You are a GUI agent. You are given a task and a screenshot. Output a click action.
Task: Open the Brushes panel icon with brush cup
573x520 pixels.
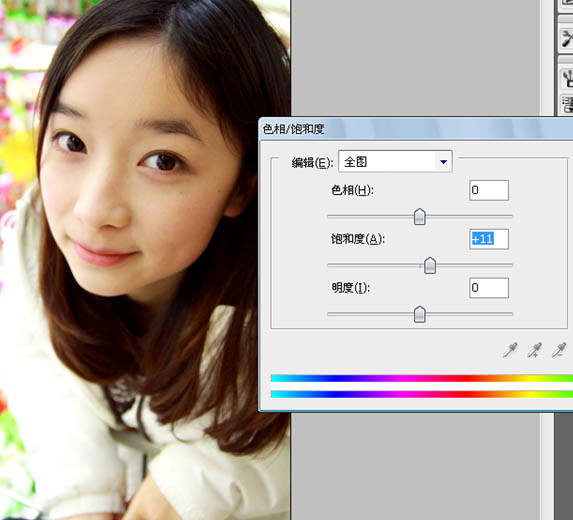567,78
